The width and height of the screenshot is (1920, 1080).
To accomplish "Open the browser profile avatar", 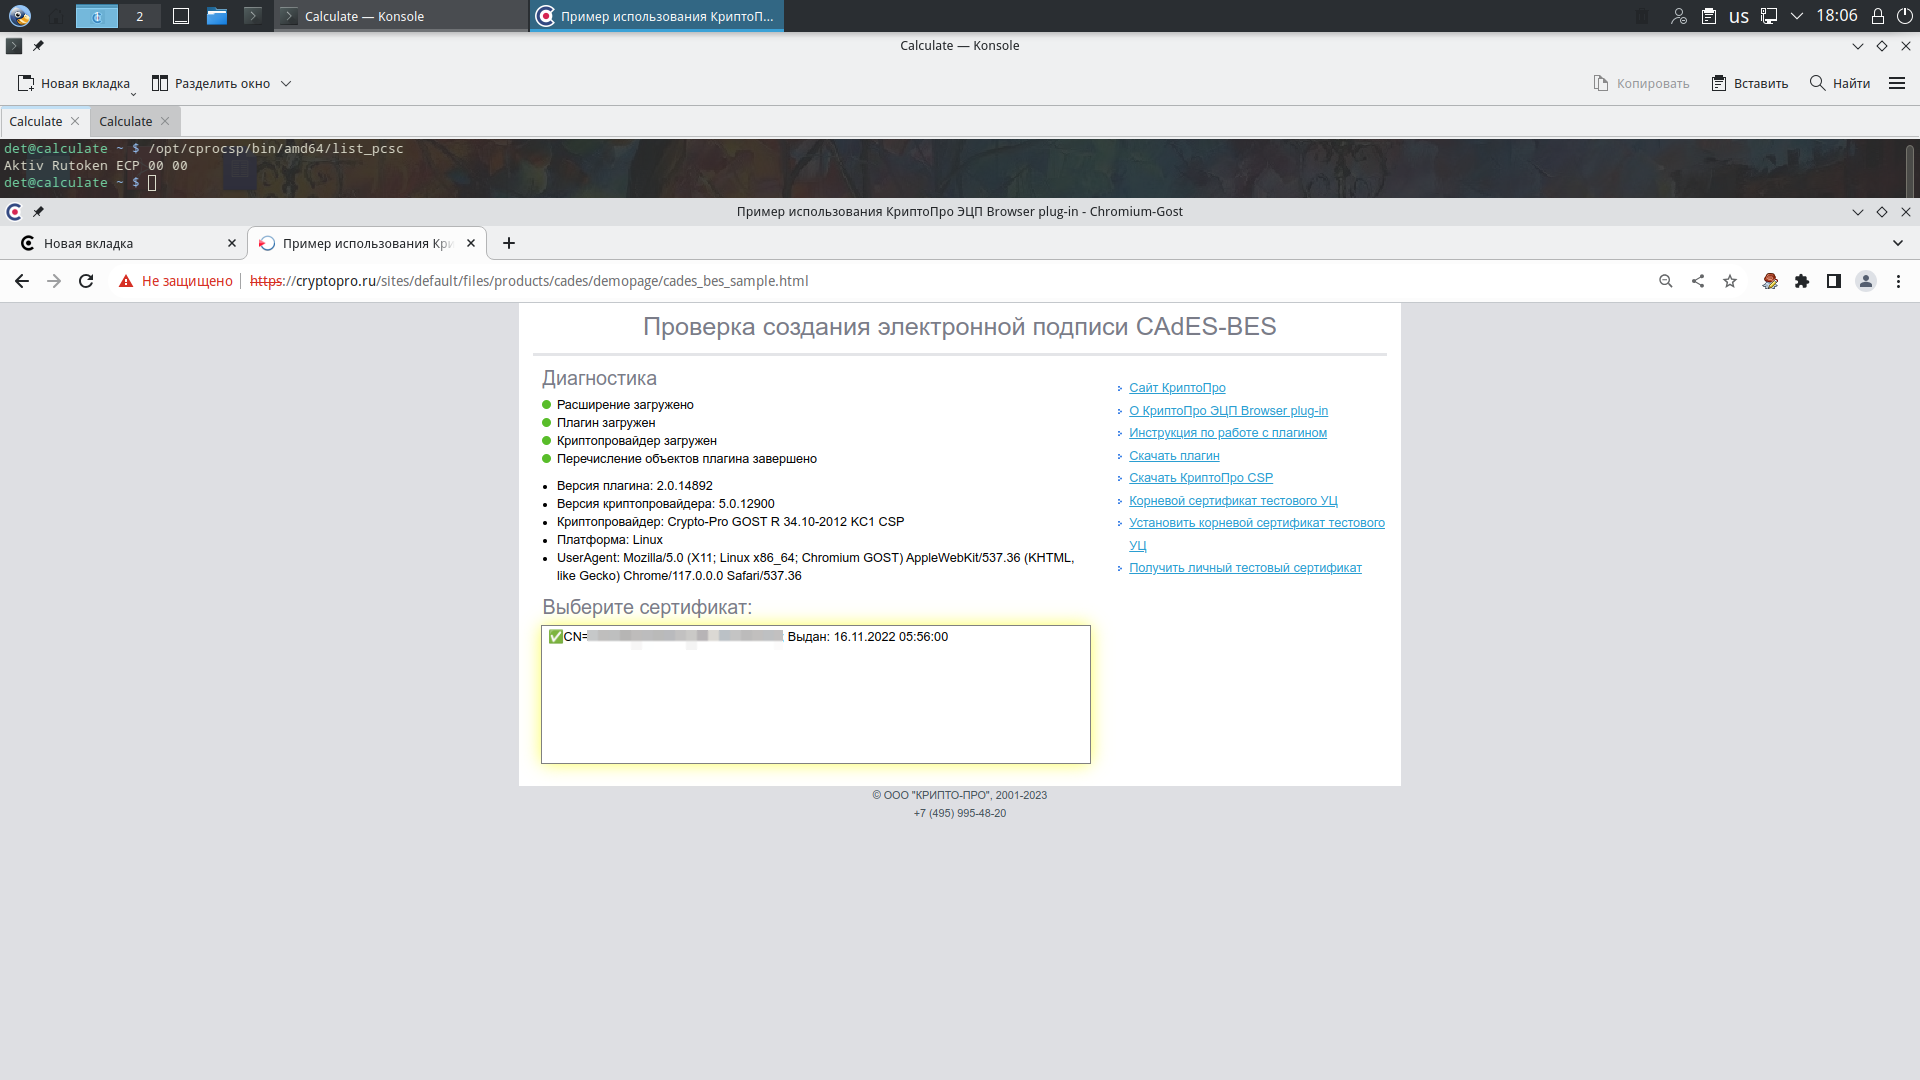I will pos(1866,282).
